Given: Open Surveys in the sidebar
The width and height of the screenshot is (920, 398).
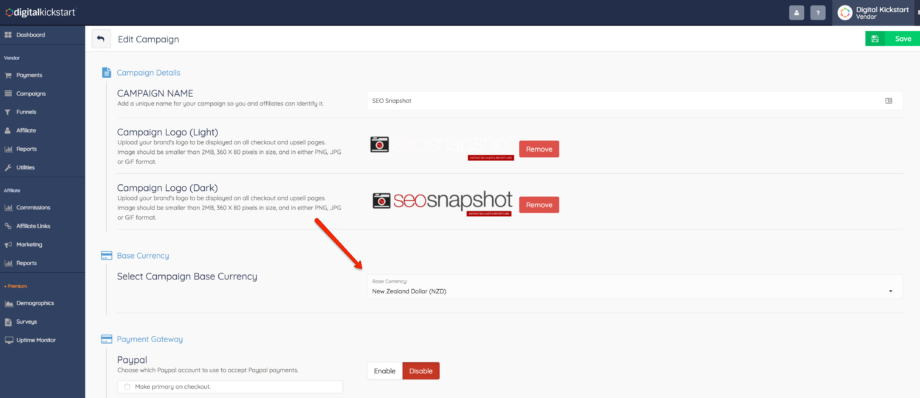Looking at the screenshot, I should tap(26, 322).
